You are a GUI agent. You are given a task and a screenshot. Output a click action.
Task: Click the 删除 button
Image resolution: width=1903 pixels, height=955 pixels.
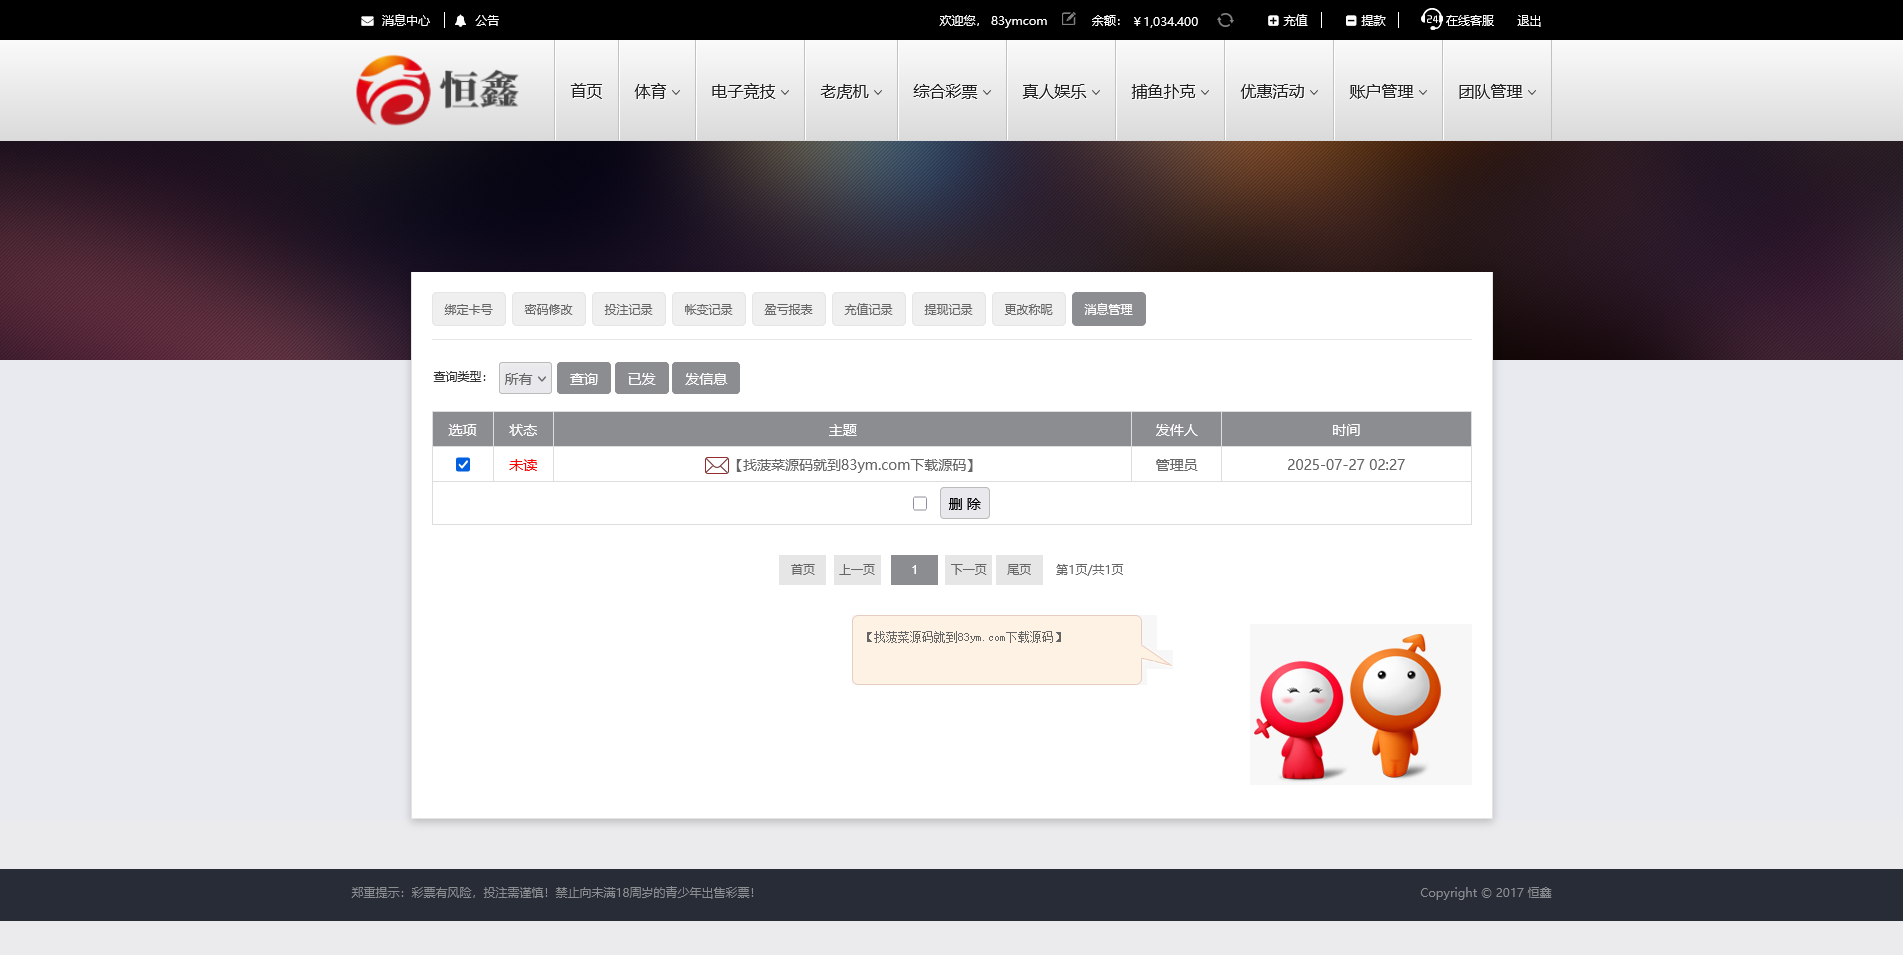click(965, 503)
